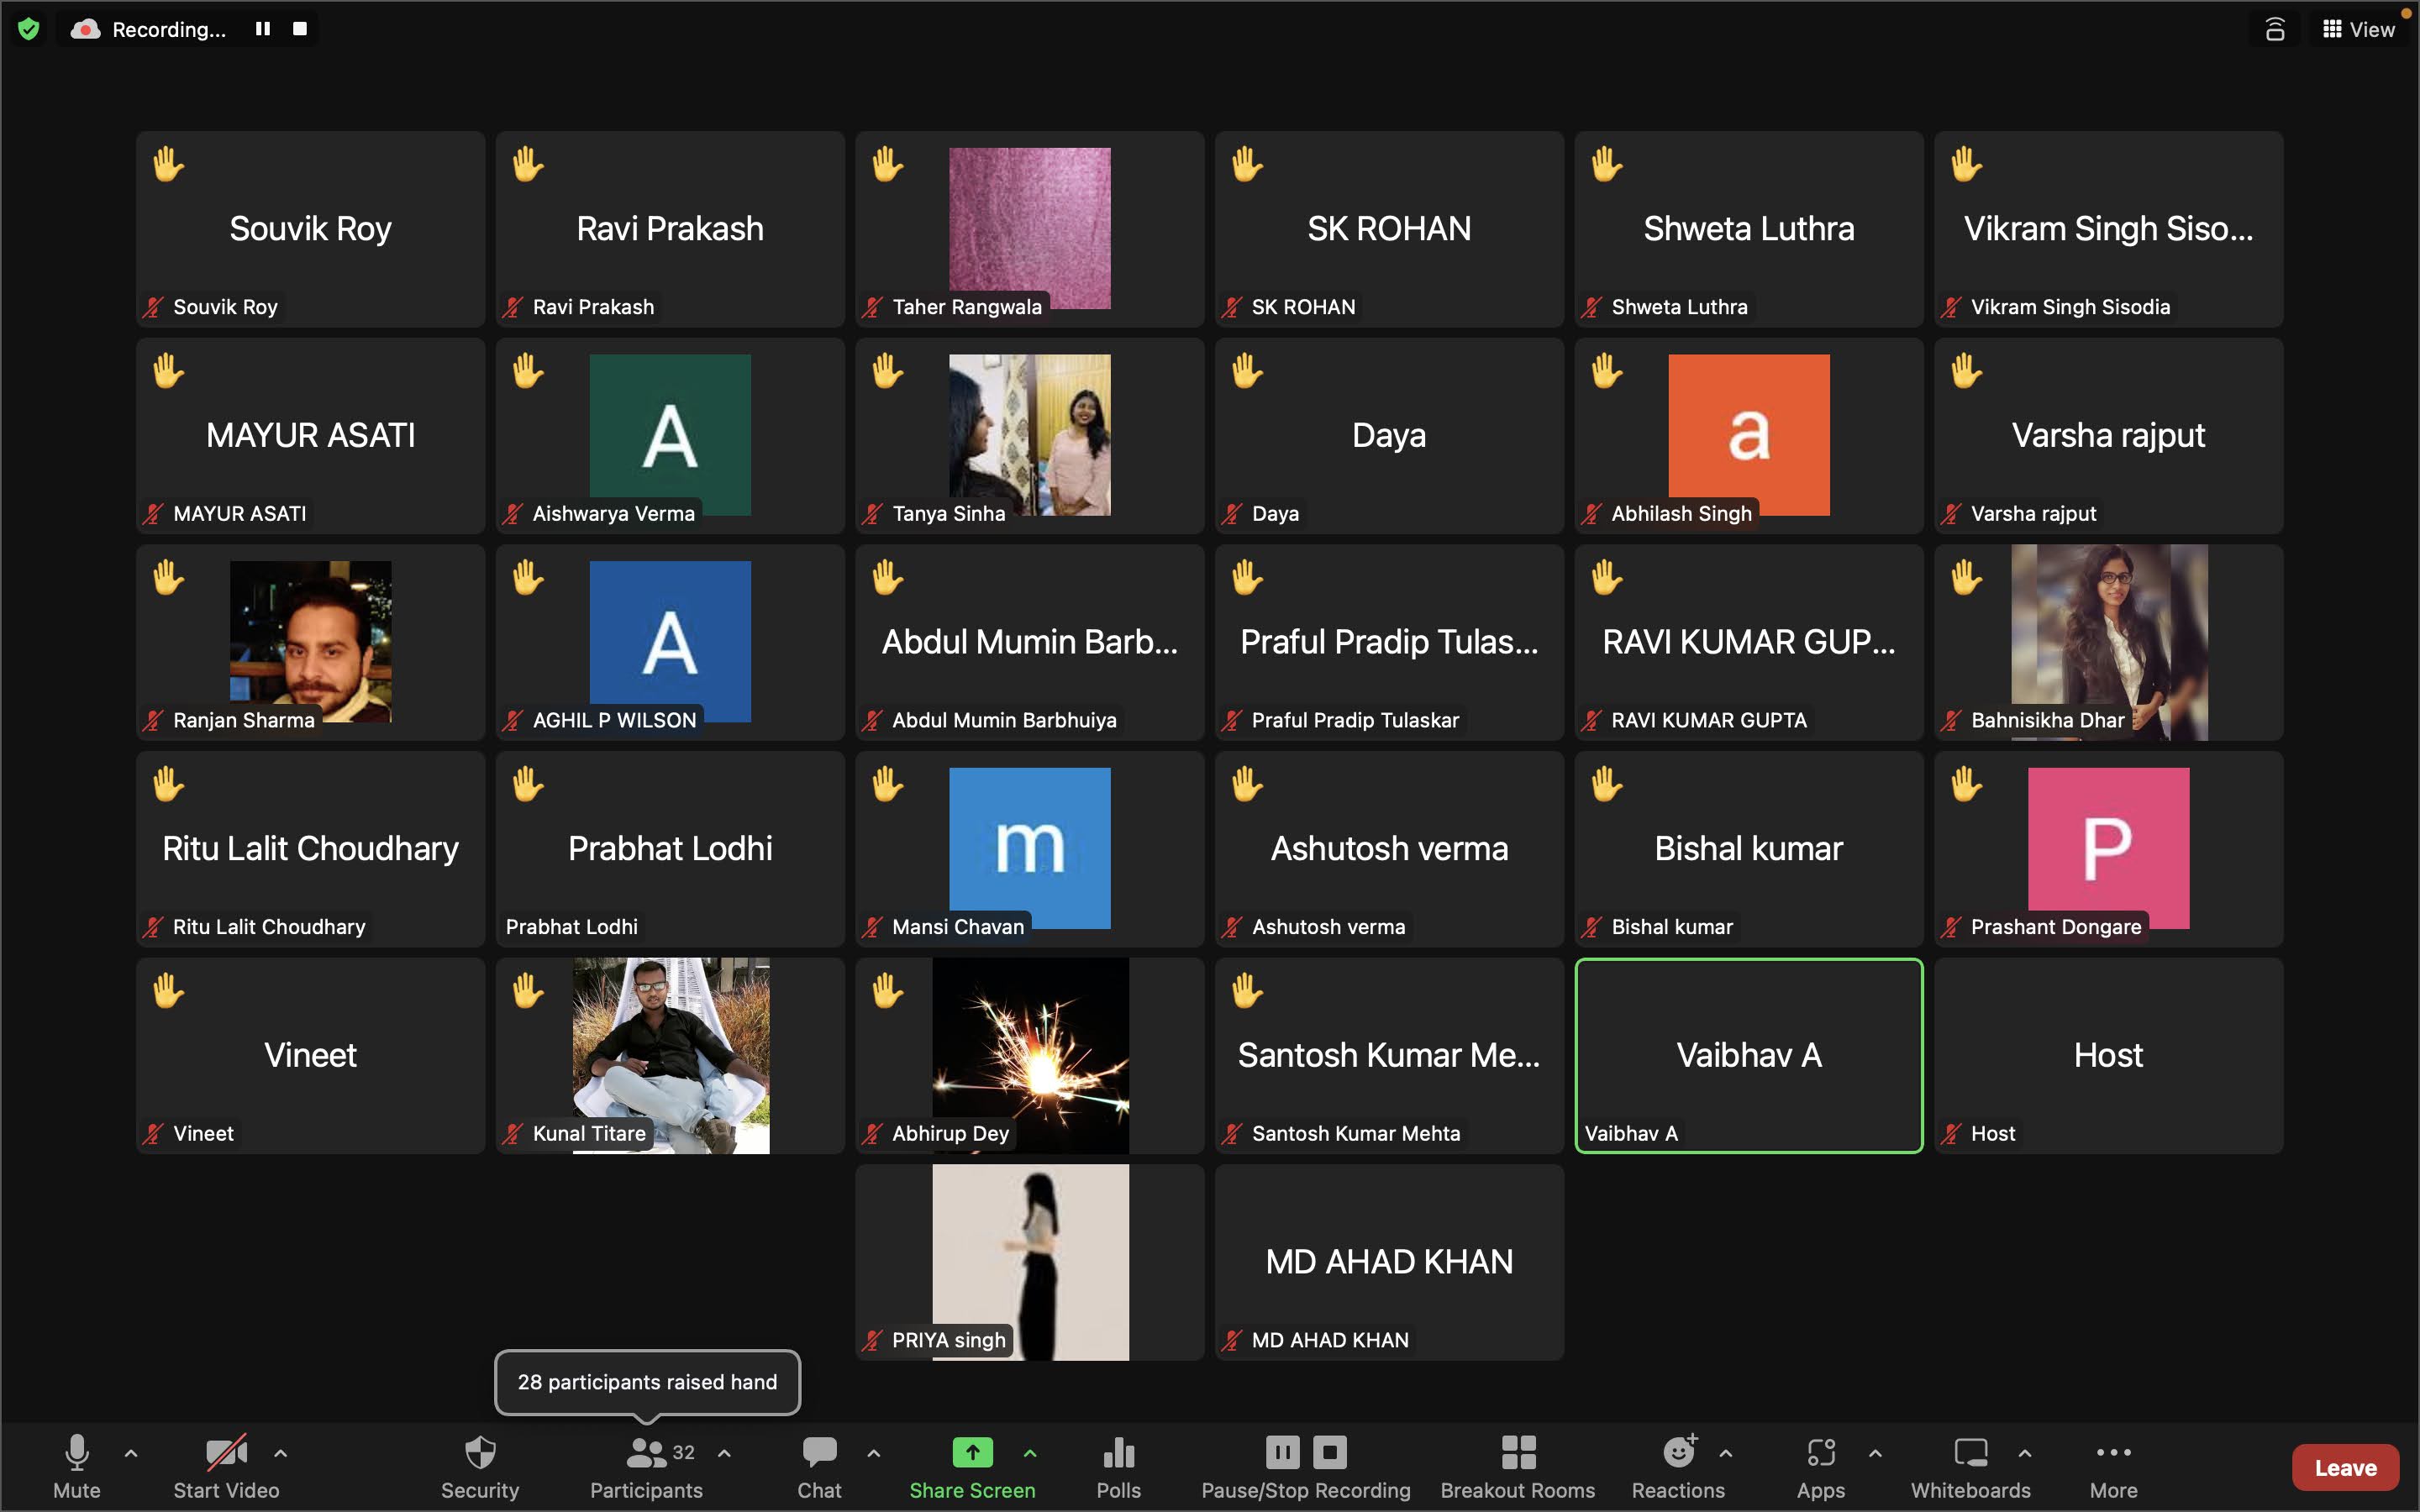The width and height of the screenshot is (2420, 1512).
Task: Open the Reactions menu
Action: point(1678,1466)
